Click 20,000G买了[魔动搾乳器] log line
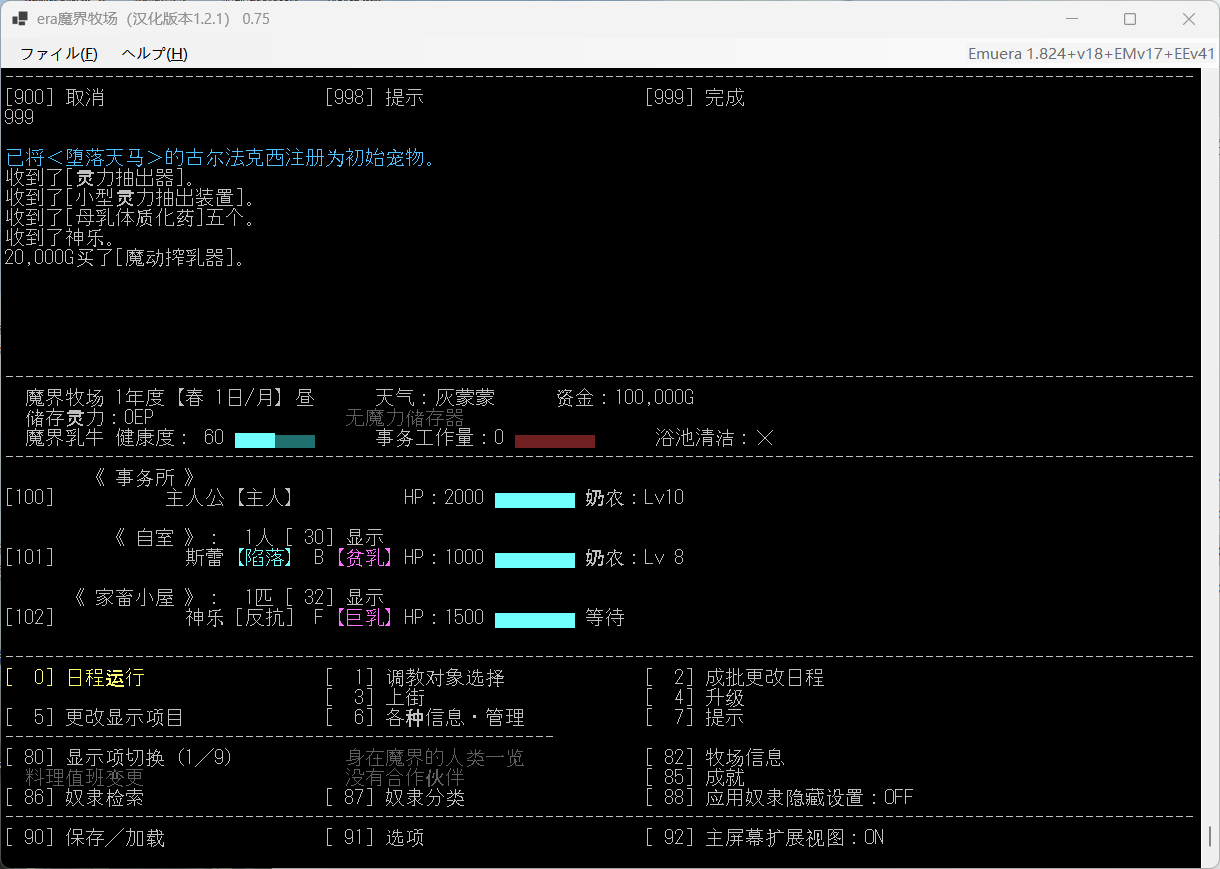 tap(125, 258)
